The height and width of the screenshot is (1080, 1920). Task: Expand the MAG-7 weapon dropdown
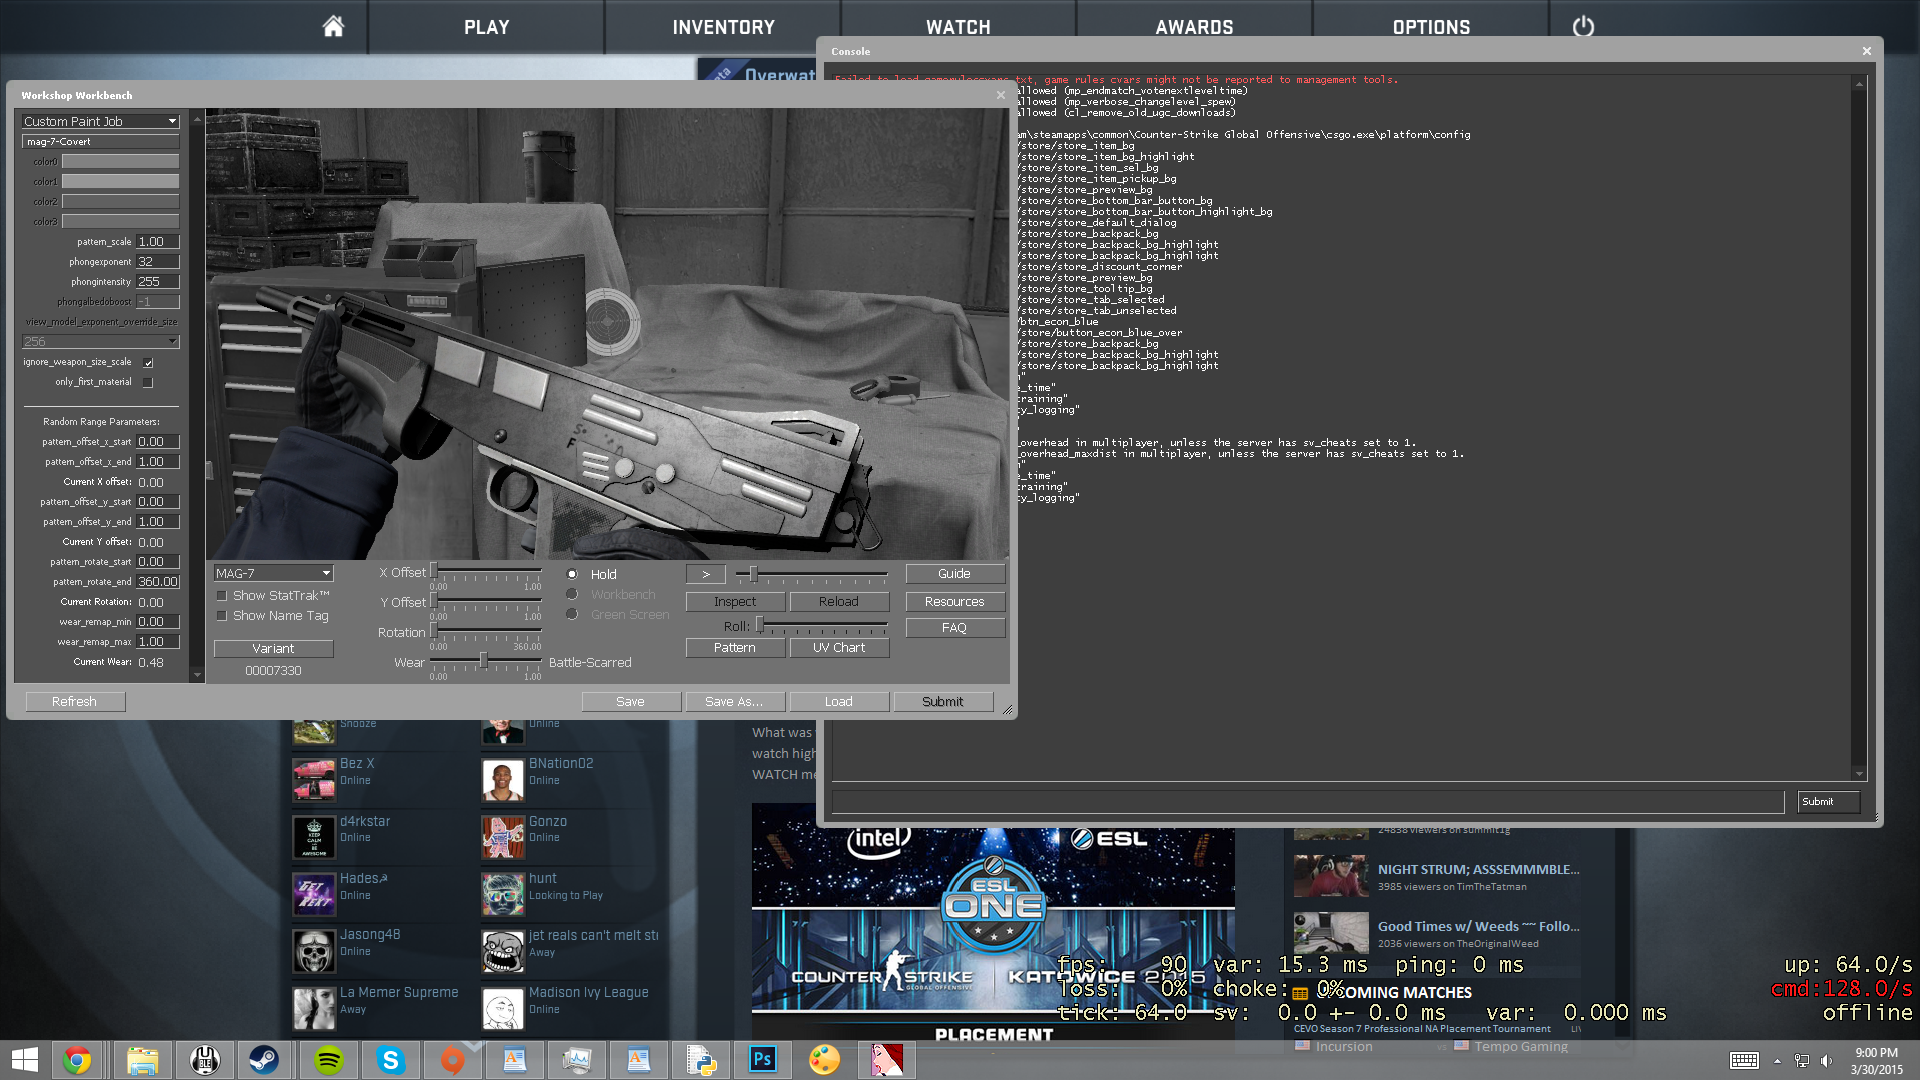(x=273, y=573)
